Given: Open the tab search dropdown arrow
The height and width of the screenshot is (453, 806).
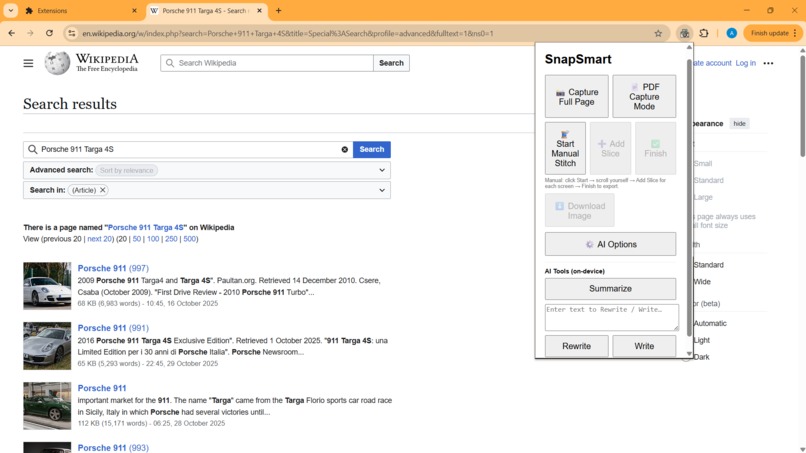Looking at the screenshot, I should 10,10.
